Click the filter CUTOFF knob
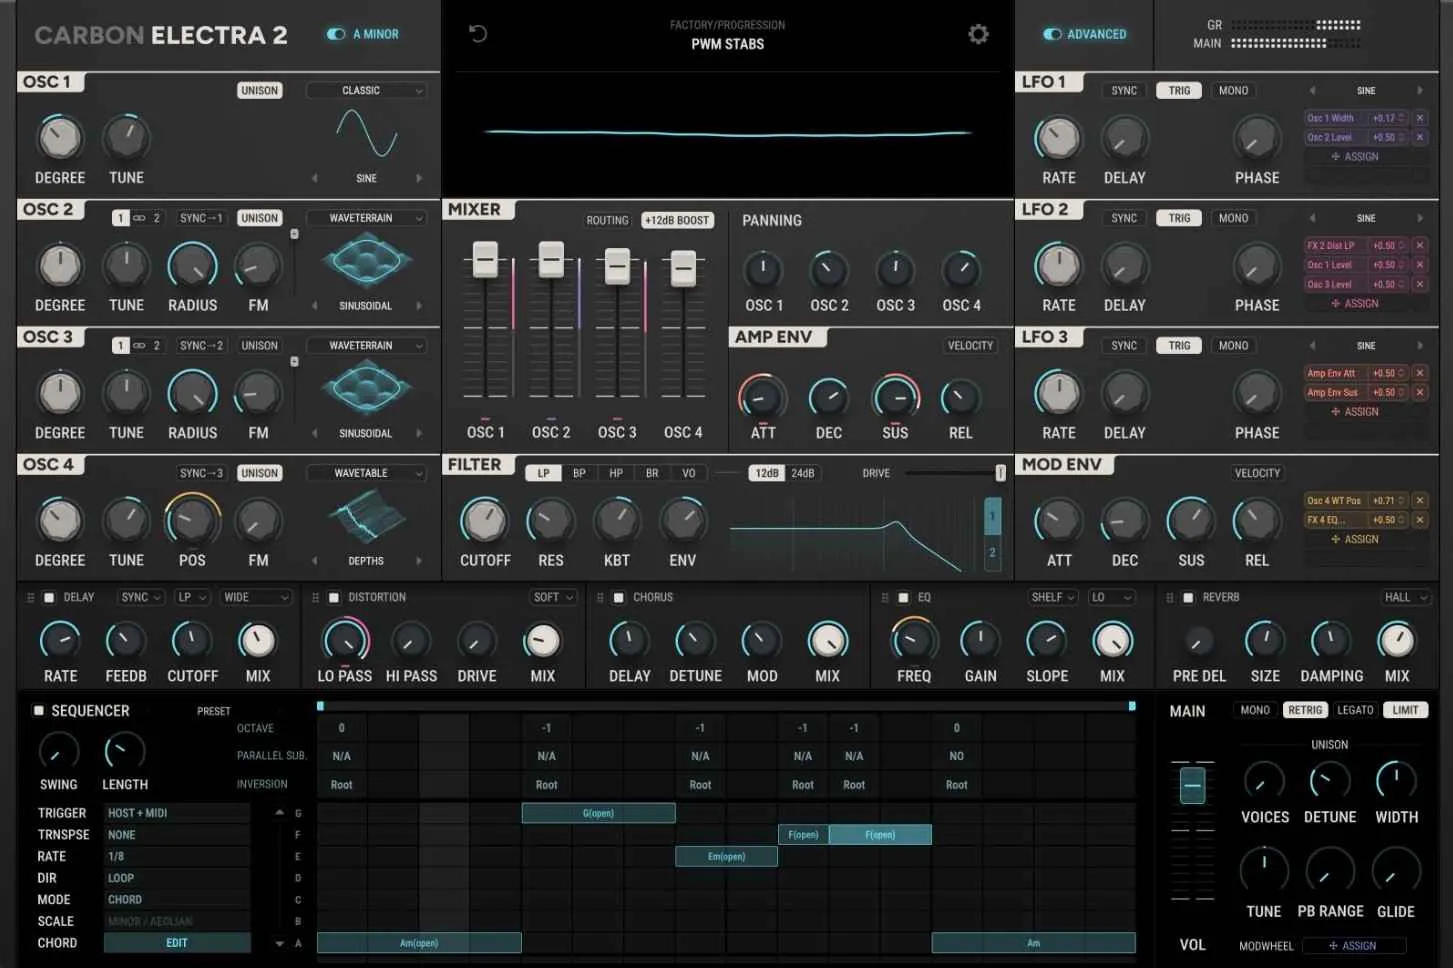Screen dimensions: 1453x968 pyautogui.click(x=484, y=520)
